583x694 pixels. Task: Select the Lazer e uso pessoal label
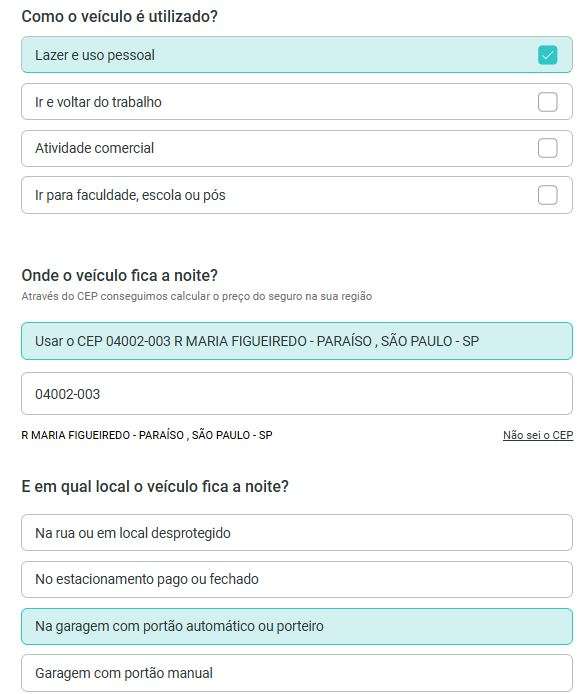click(95, 55)
